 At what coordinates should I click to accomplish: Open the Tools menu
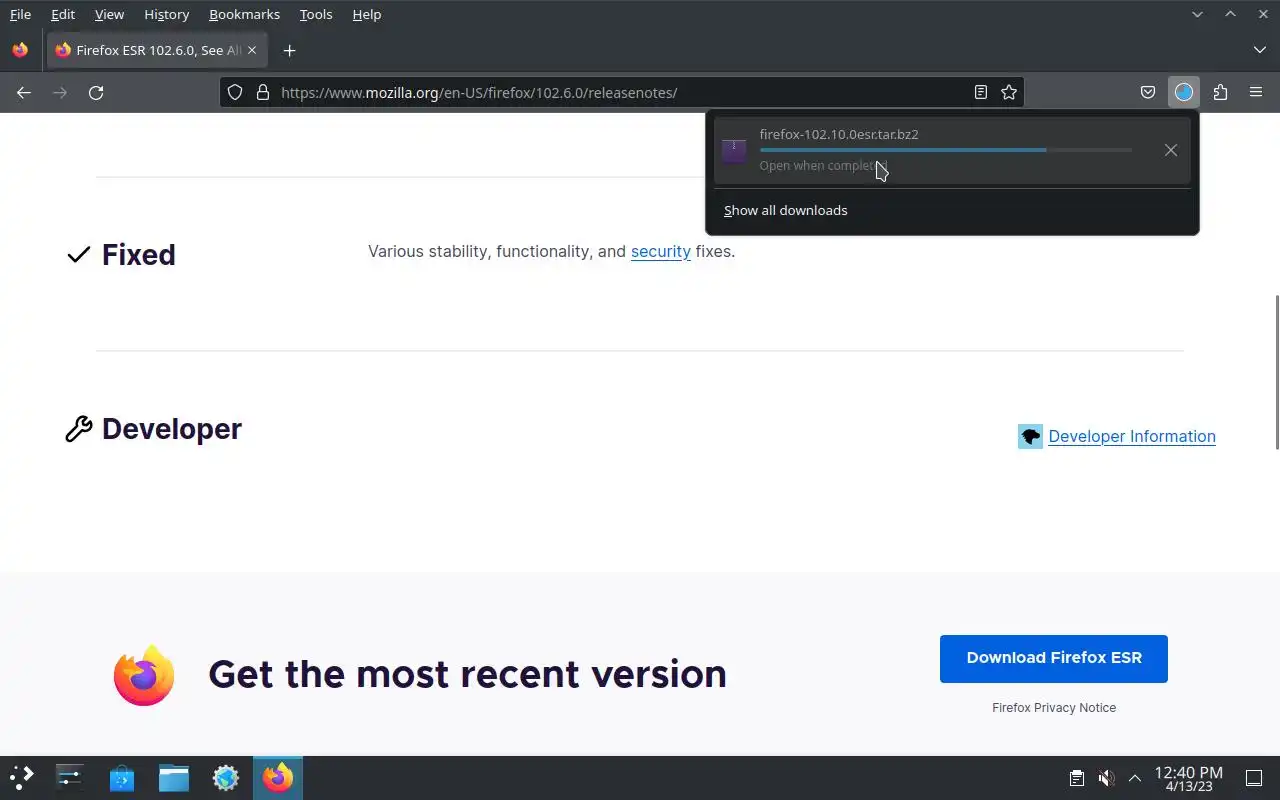(316, 14)
